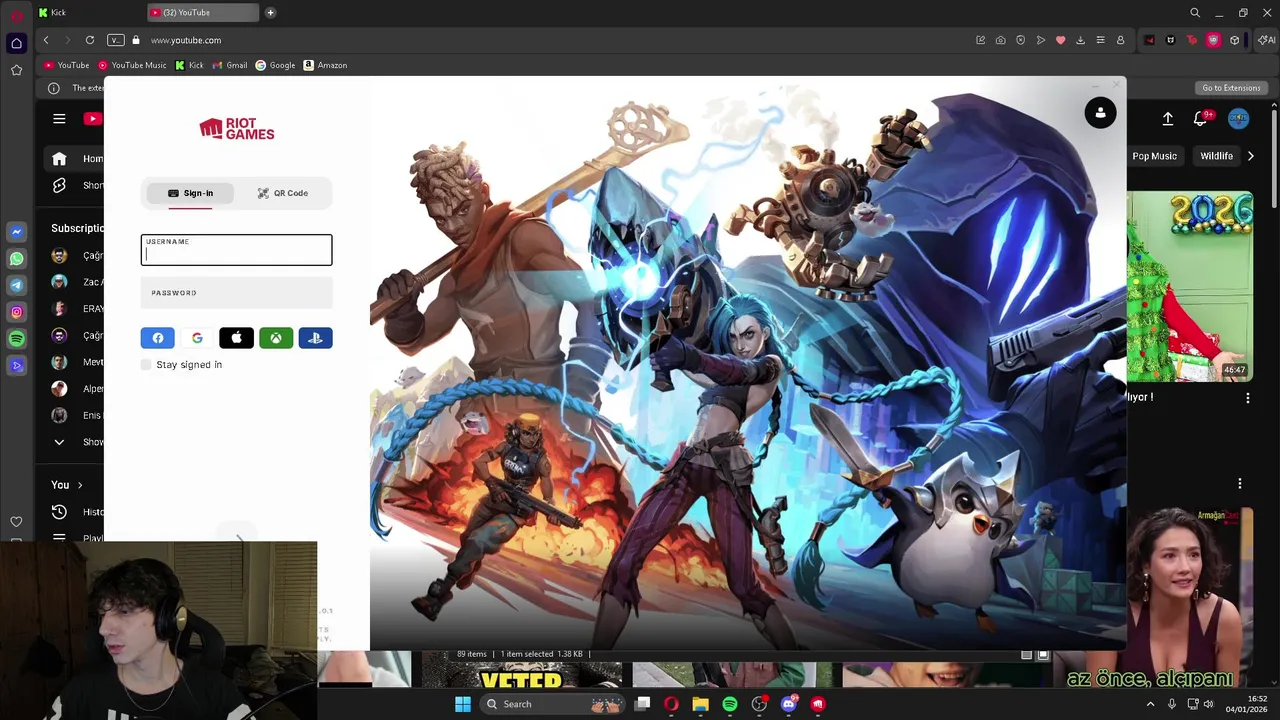Open Spotify in the Opera sidebar
This screenshot has width=1280, height=720.
click(16, 339)
